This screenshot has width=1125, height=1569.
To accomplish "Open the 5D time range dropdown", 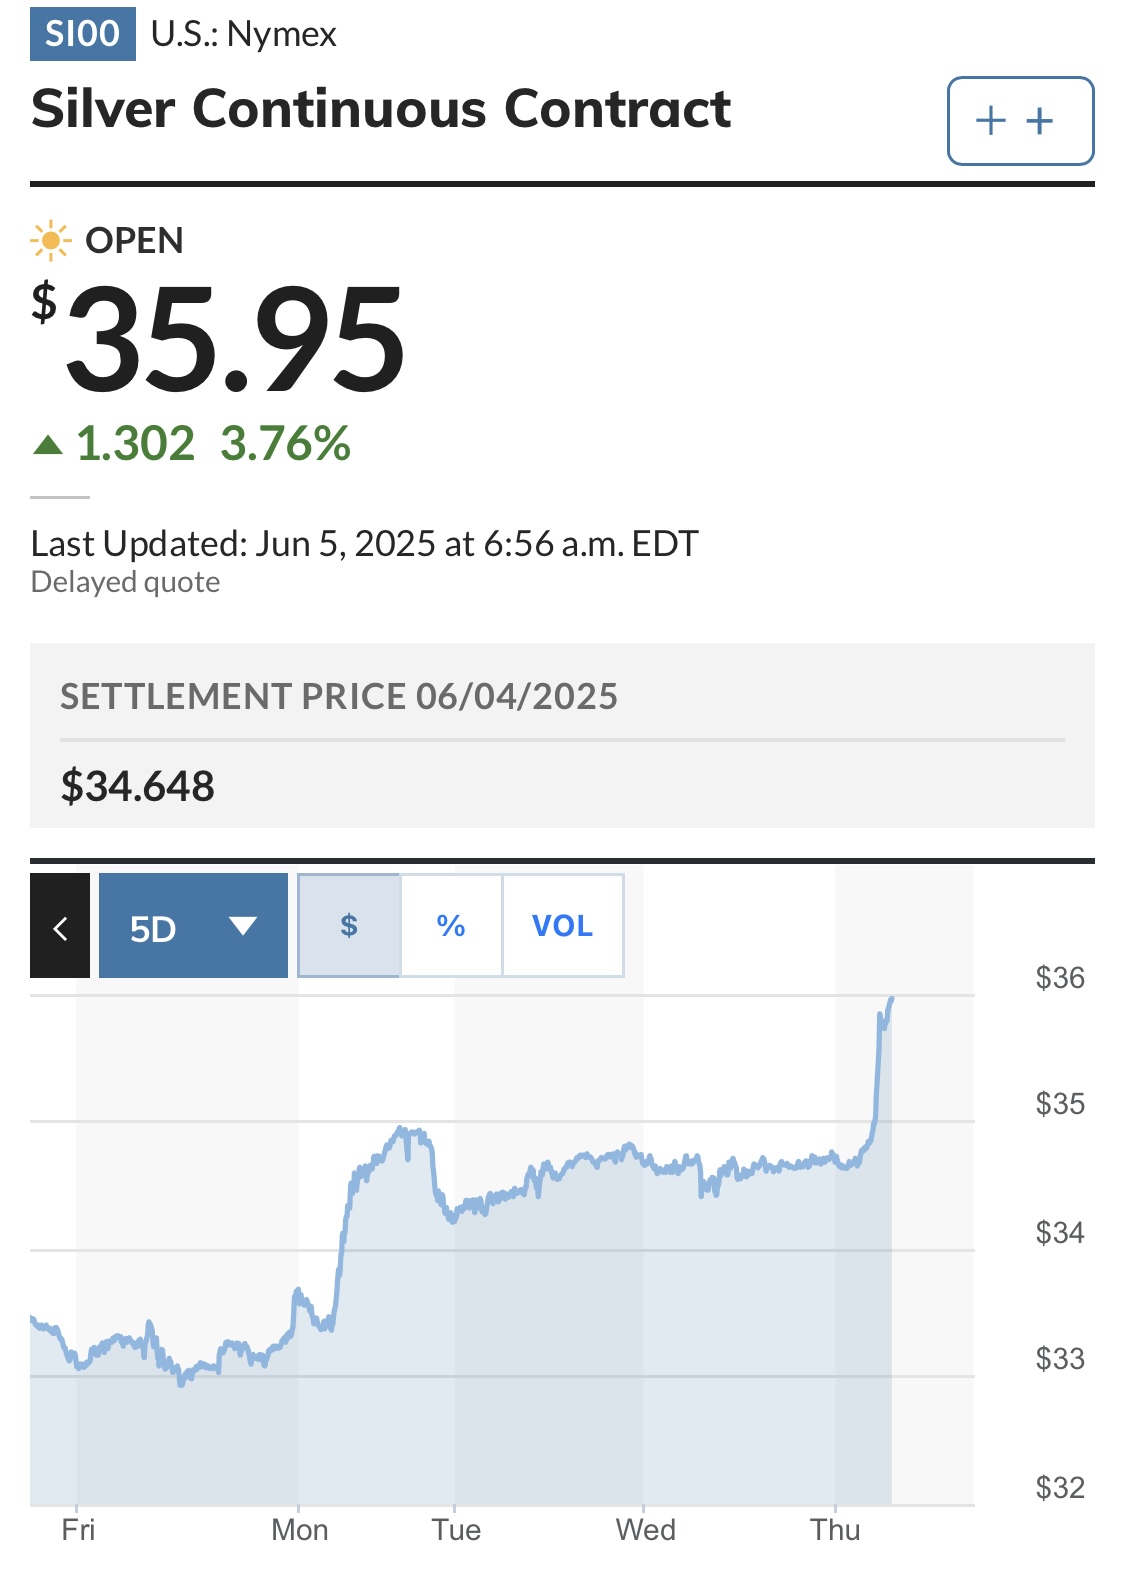I will click(193, 926).
